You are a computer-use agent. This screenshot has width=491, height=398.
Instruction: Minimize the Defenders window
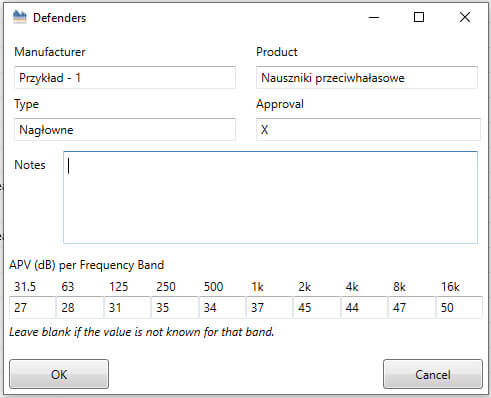374,17
